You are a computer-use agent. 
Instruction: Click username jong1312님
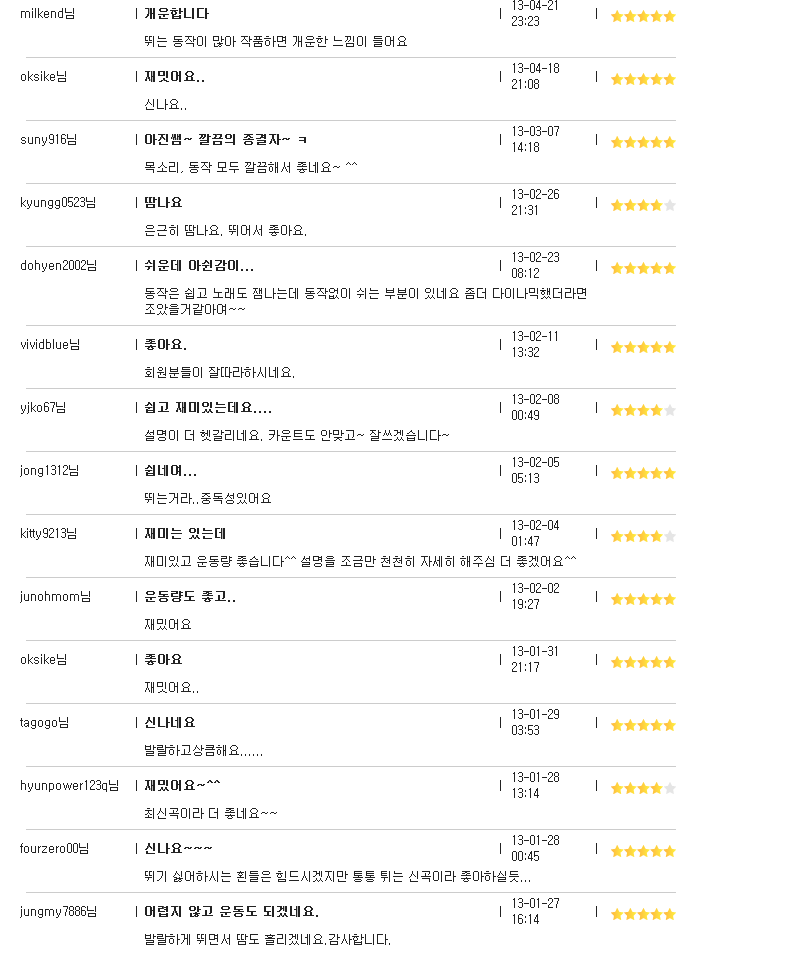point(49,471)
